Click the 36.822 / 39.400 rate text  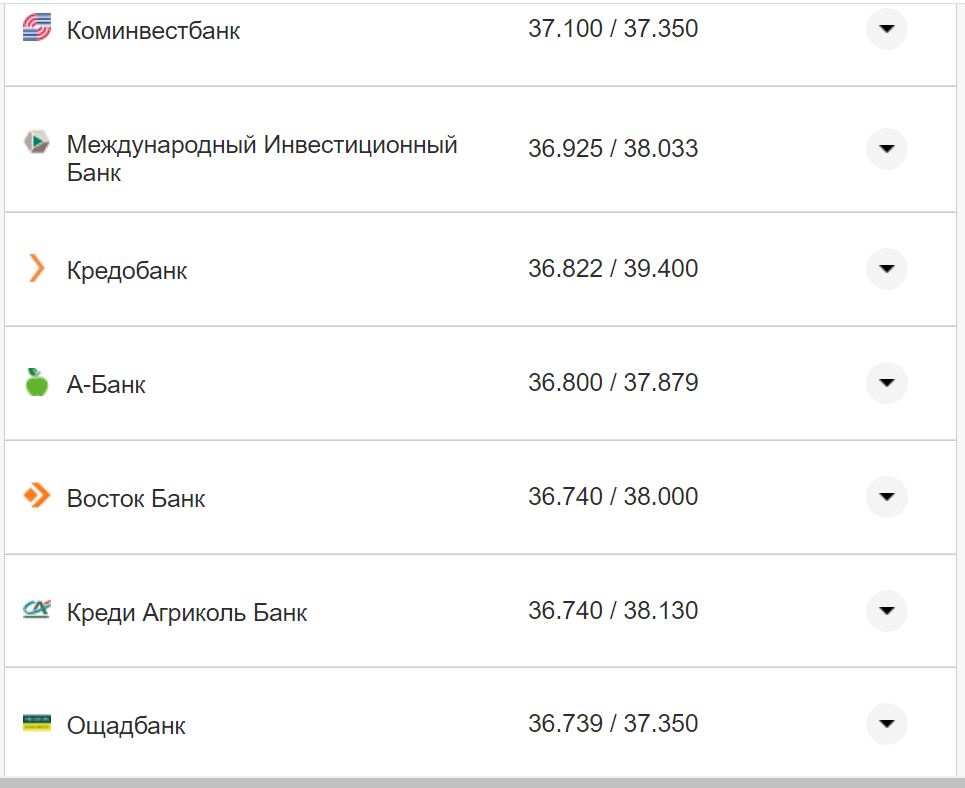tap(613, 268)
